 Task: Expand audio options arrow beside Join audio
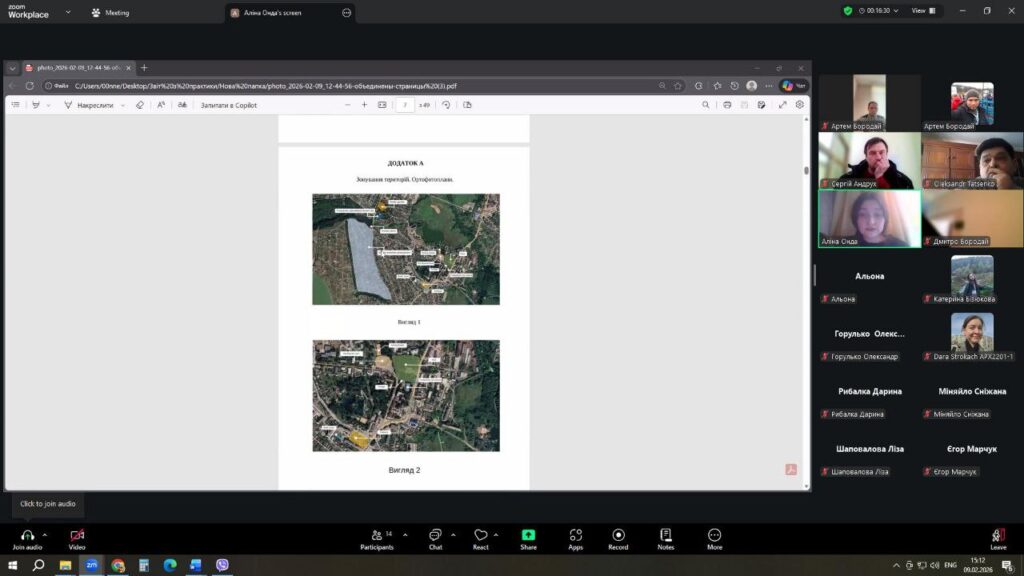(x=45, y=535)
